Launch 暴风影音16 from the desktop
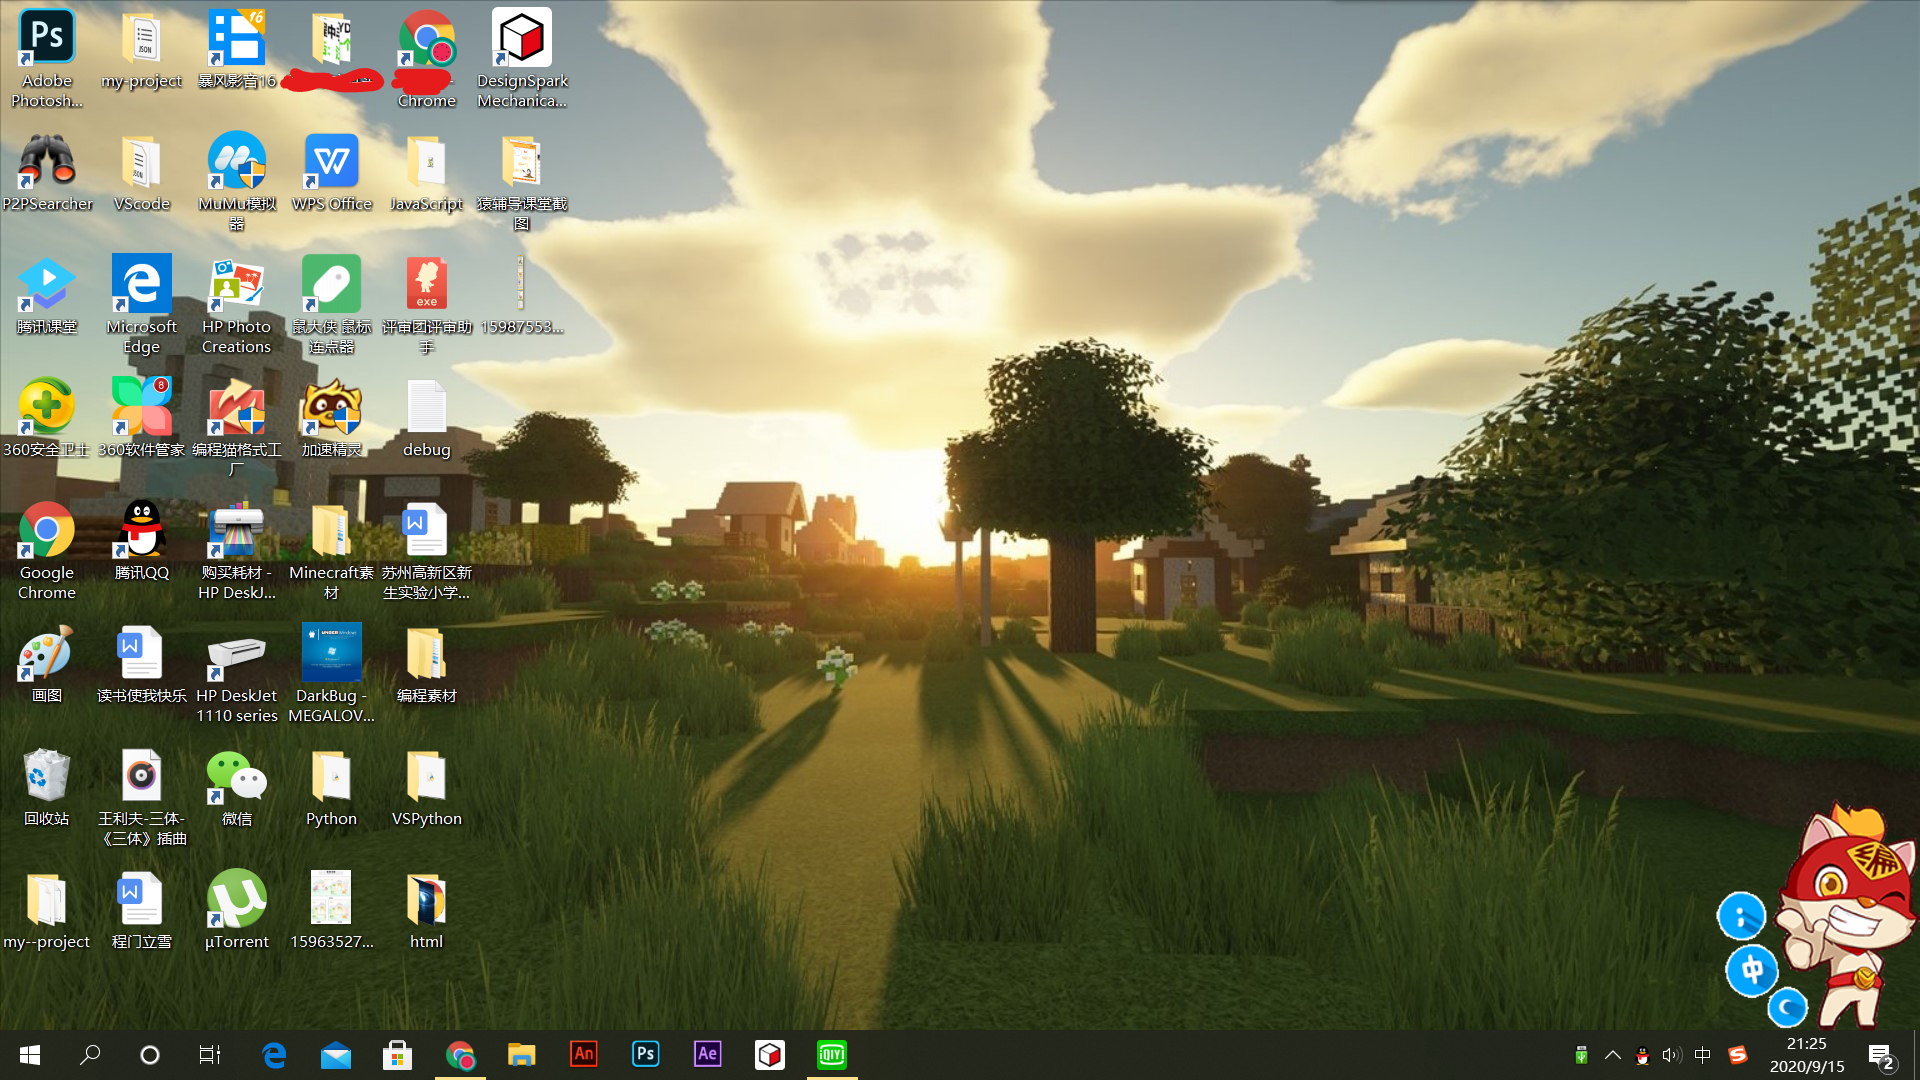1920x1080 pixels. (x=237, y=50)
